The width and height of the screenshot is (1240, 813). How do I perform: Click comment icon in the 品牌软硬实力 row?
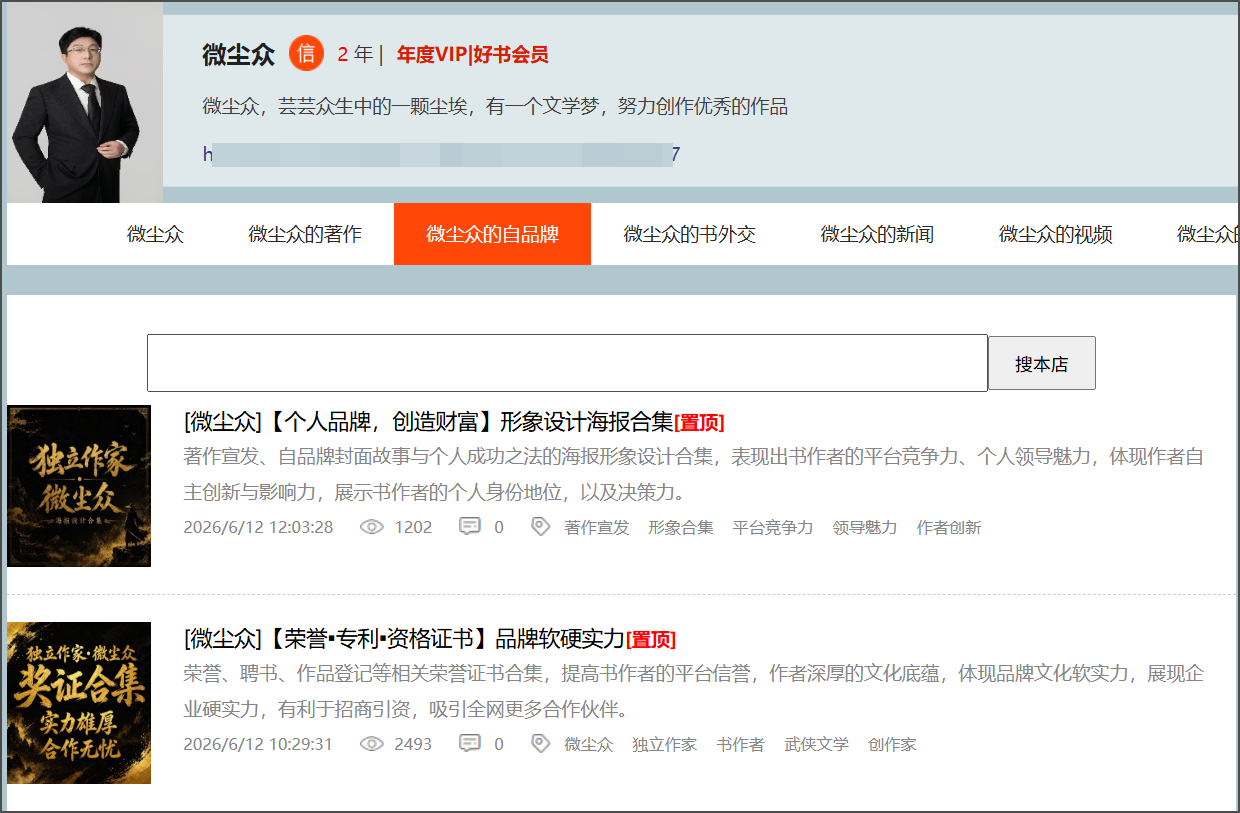470,744
